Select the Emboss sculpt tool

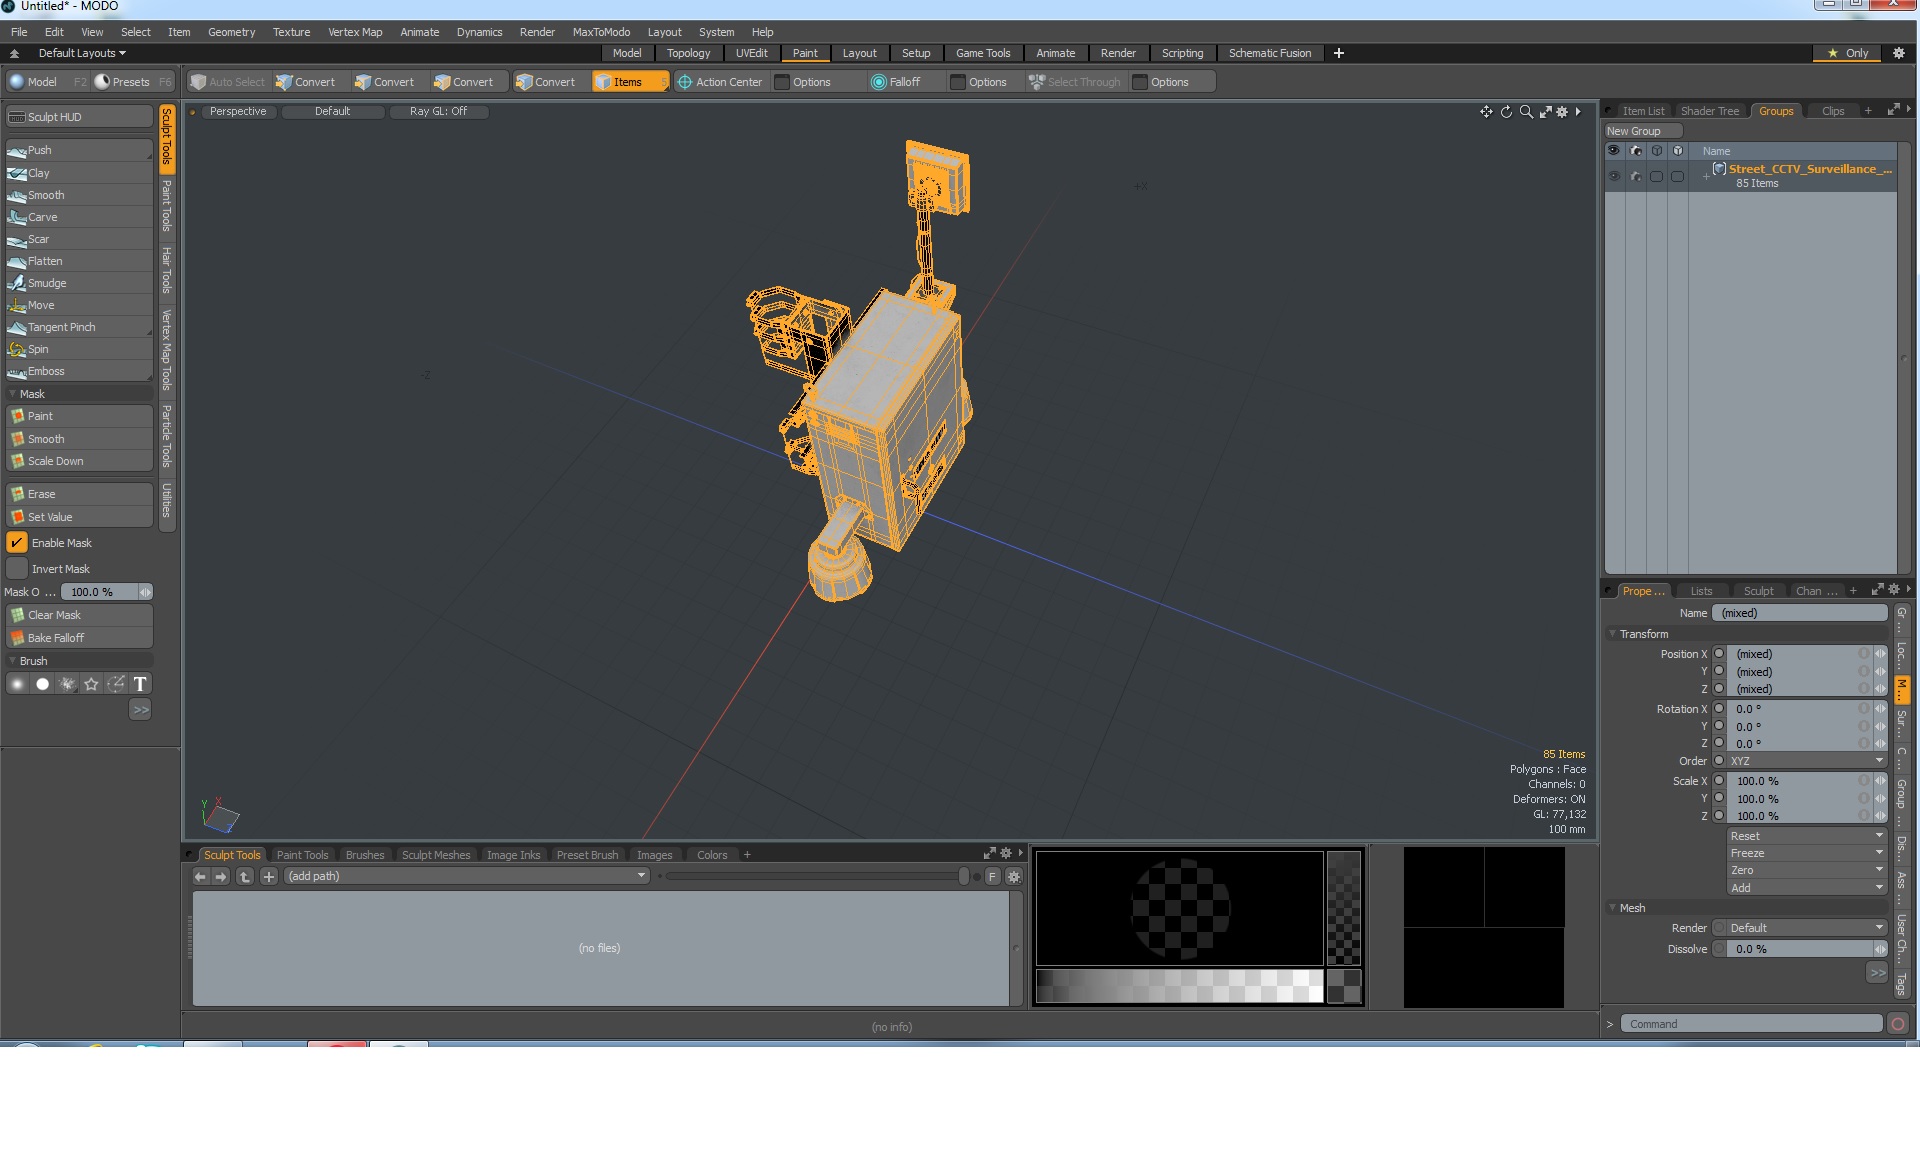point(79,371)
